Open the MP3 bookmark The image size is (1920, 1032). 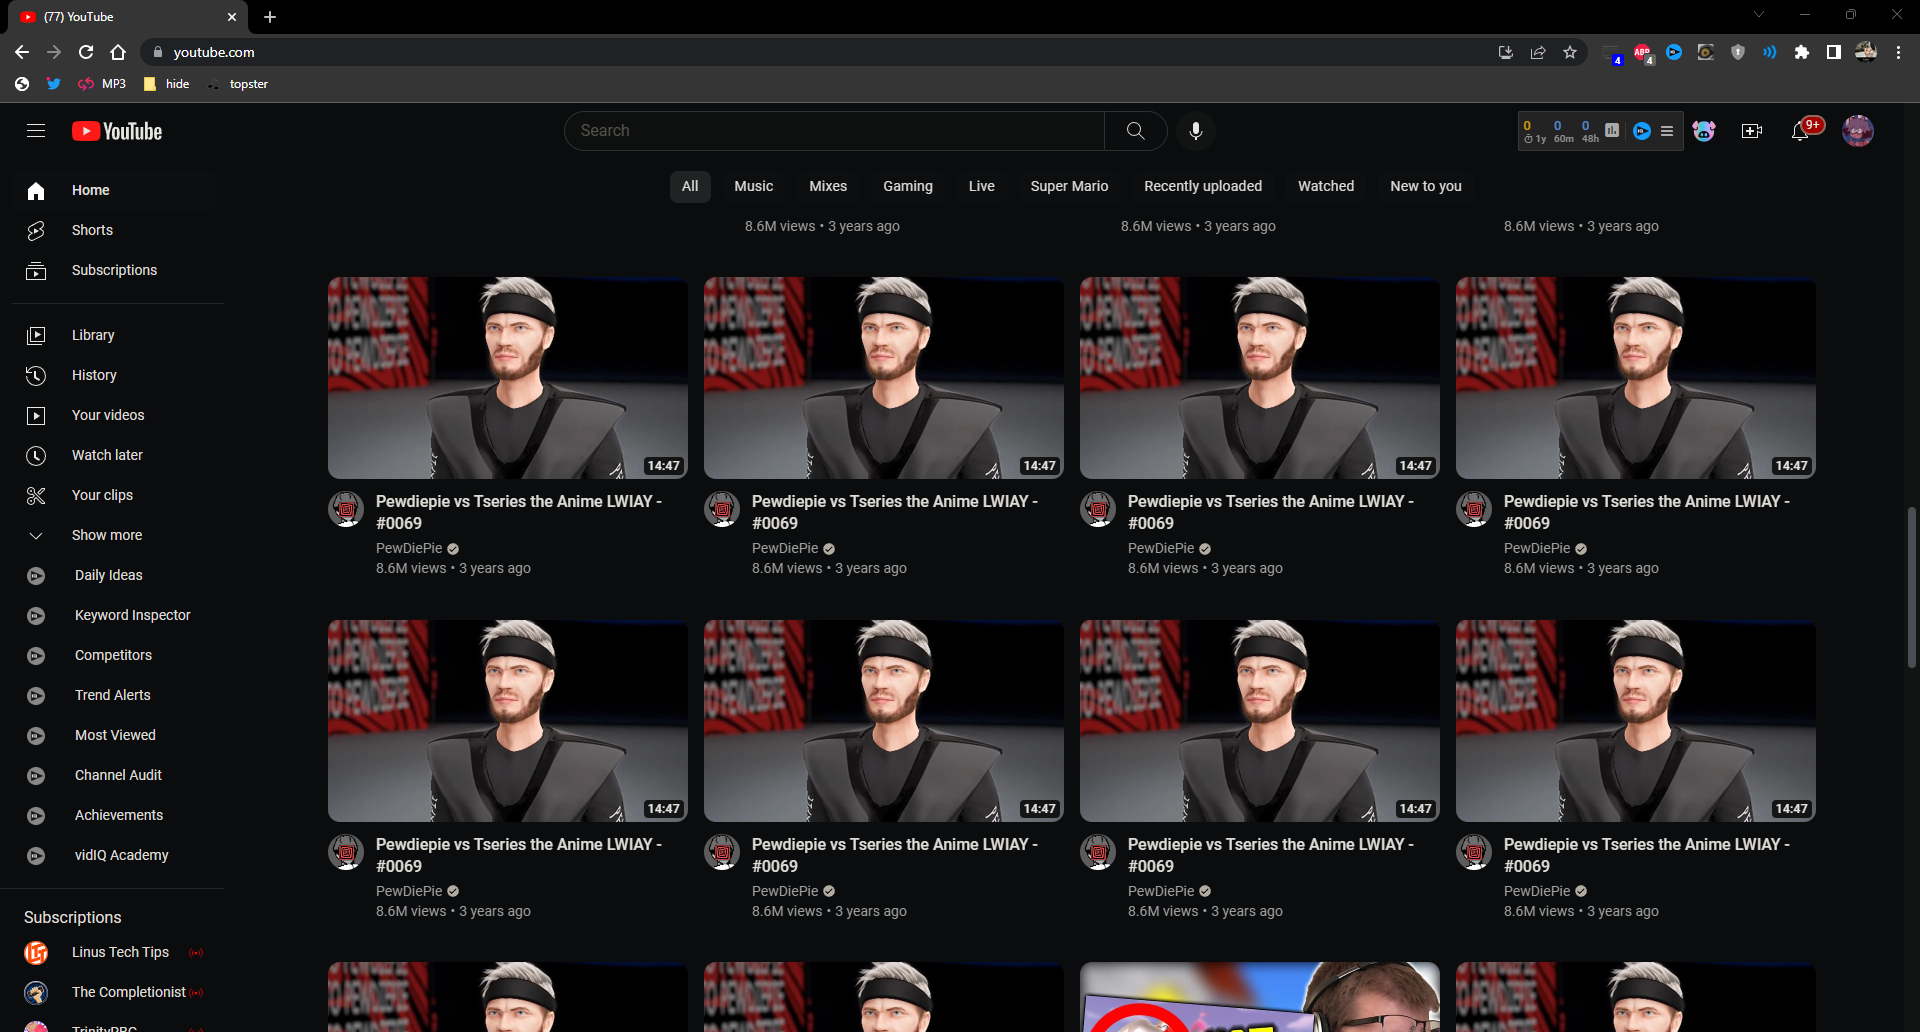coord(102,84)
